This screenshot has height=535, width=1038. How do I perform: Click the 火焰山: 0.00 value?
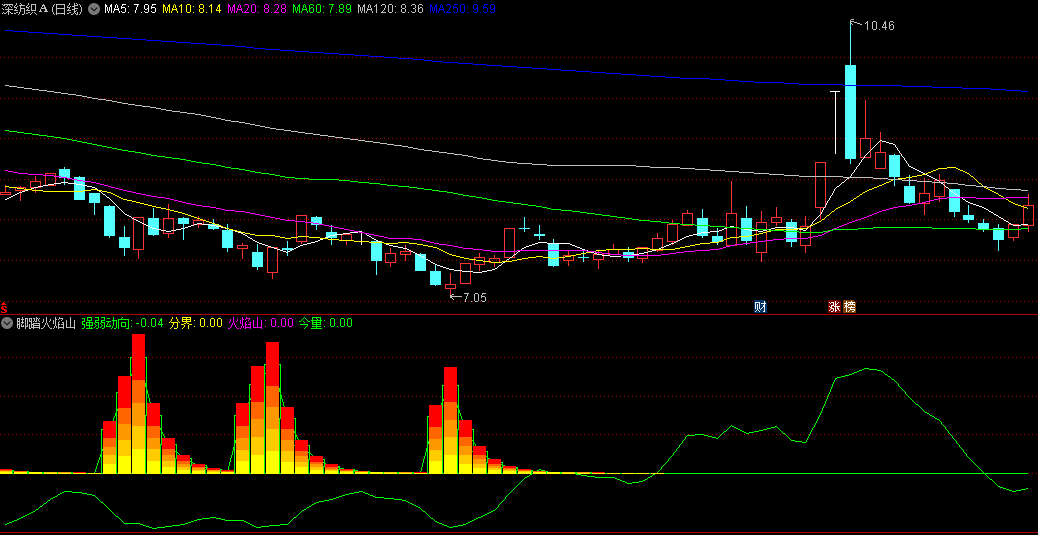point(261,323)
